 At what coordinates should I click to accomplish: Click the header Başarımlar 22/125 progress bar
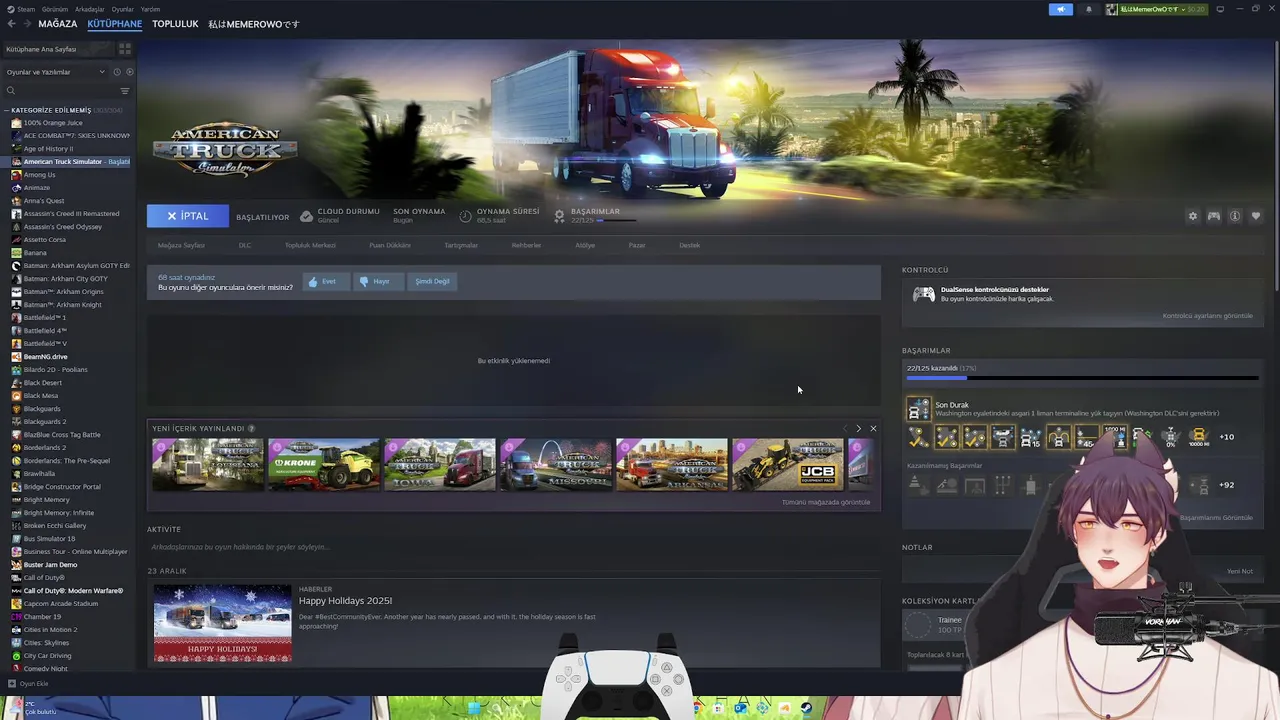pyautogui.click(x=617, y=220)
